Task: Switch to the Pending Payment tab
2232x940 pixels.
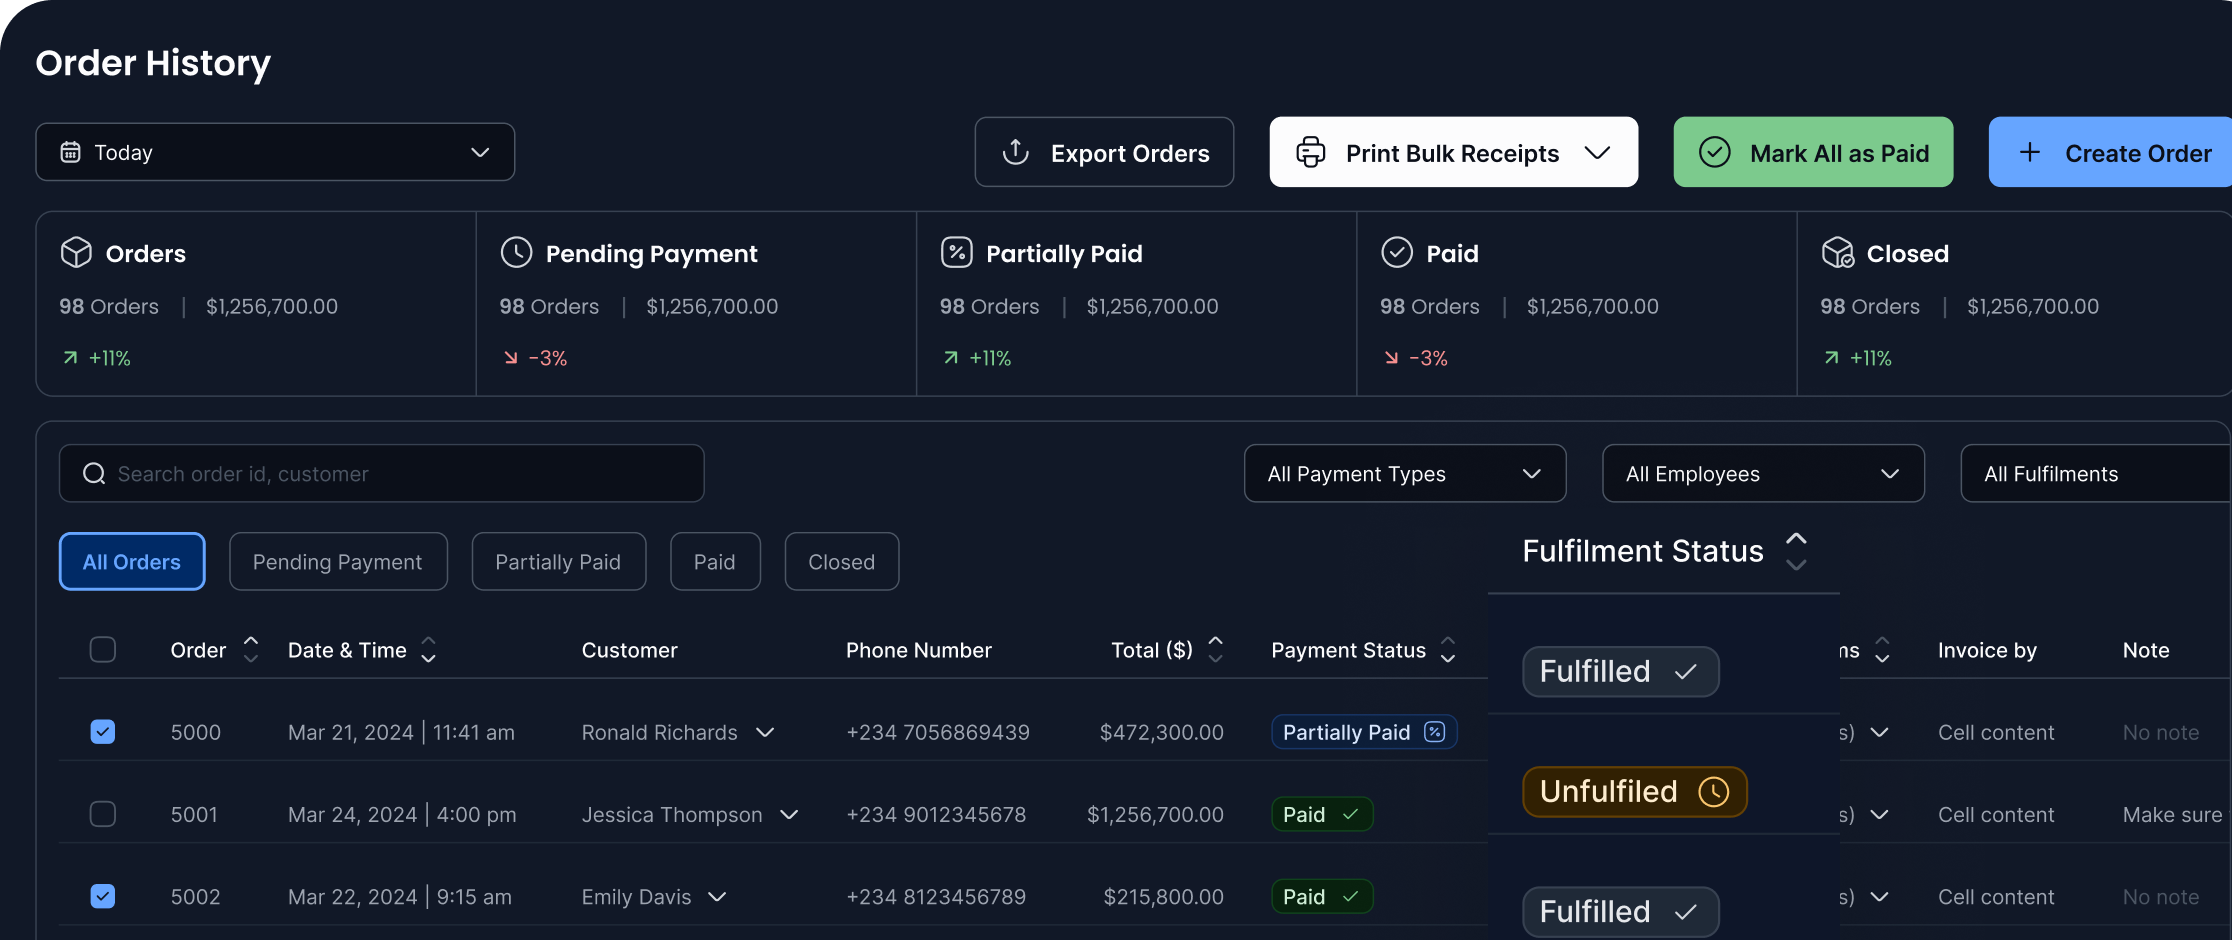Action: click(337, 562)
